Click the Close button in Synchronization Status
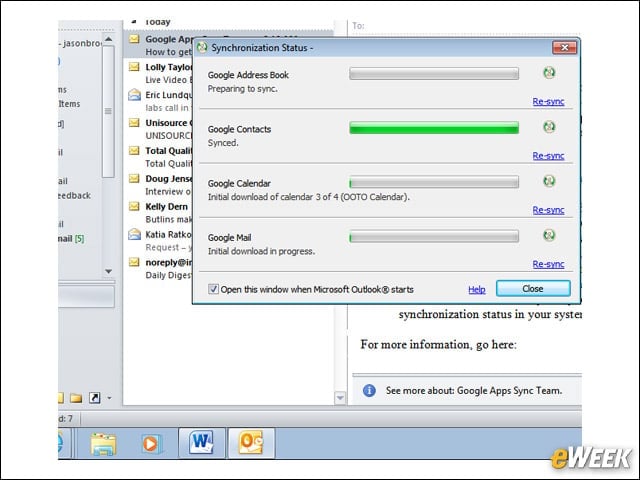The width and height of the screenshot is (640, 480). pos(533,289)
